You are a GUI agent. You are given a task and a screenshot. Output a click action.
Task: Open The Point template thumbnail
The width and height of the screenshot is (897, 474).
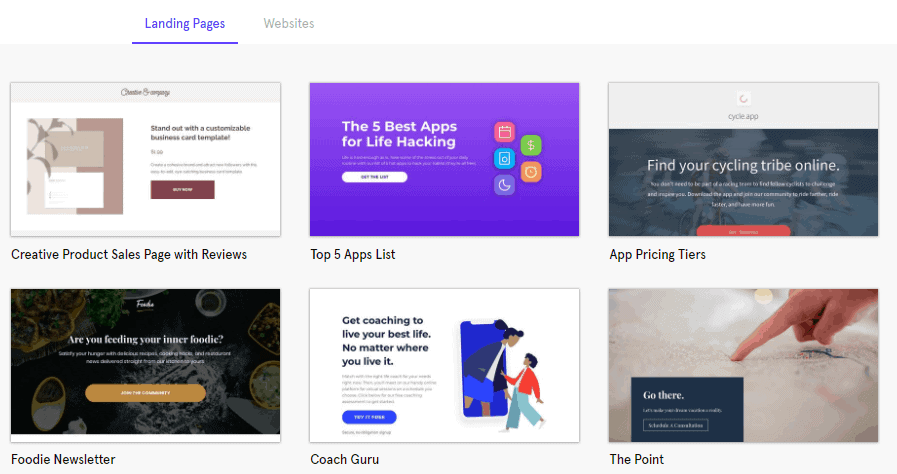(x=743, y=365)
